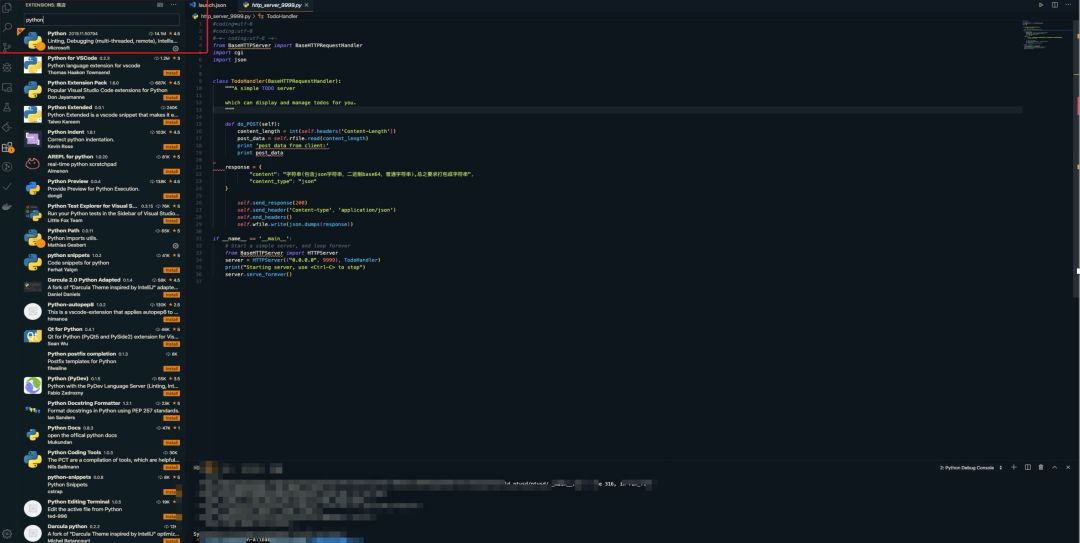
Task: Maximize the terminal panel with chevron
Action: [1055, 467]
